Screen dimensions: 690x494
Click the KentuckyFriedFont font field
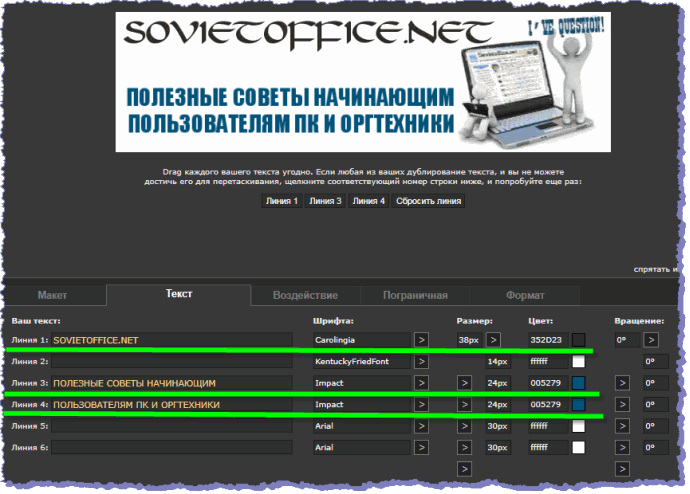[362, 362]
